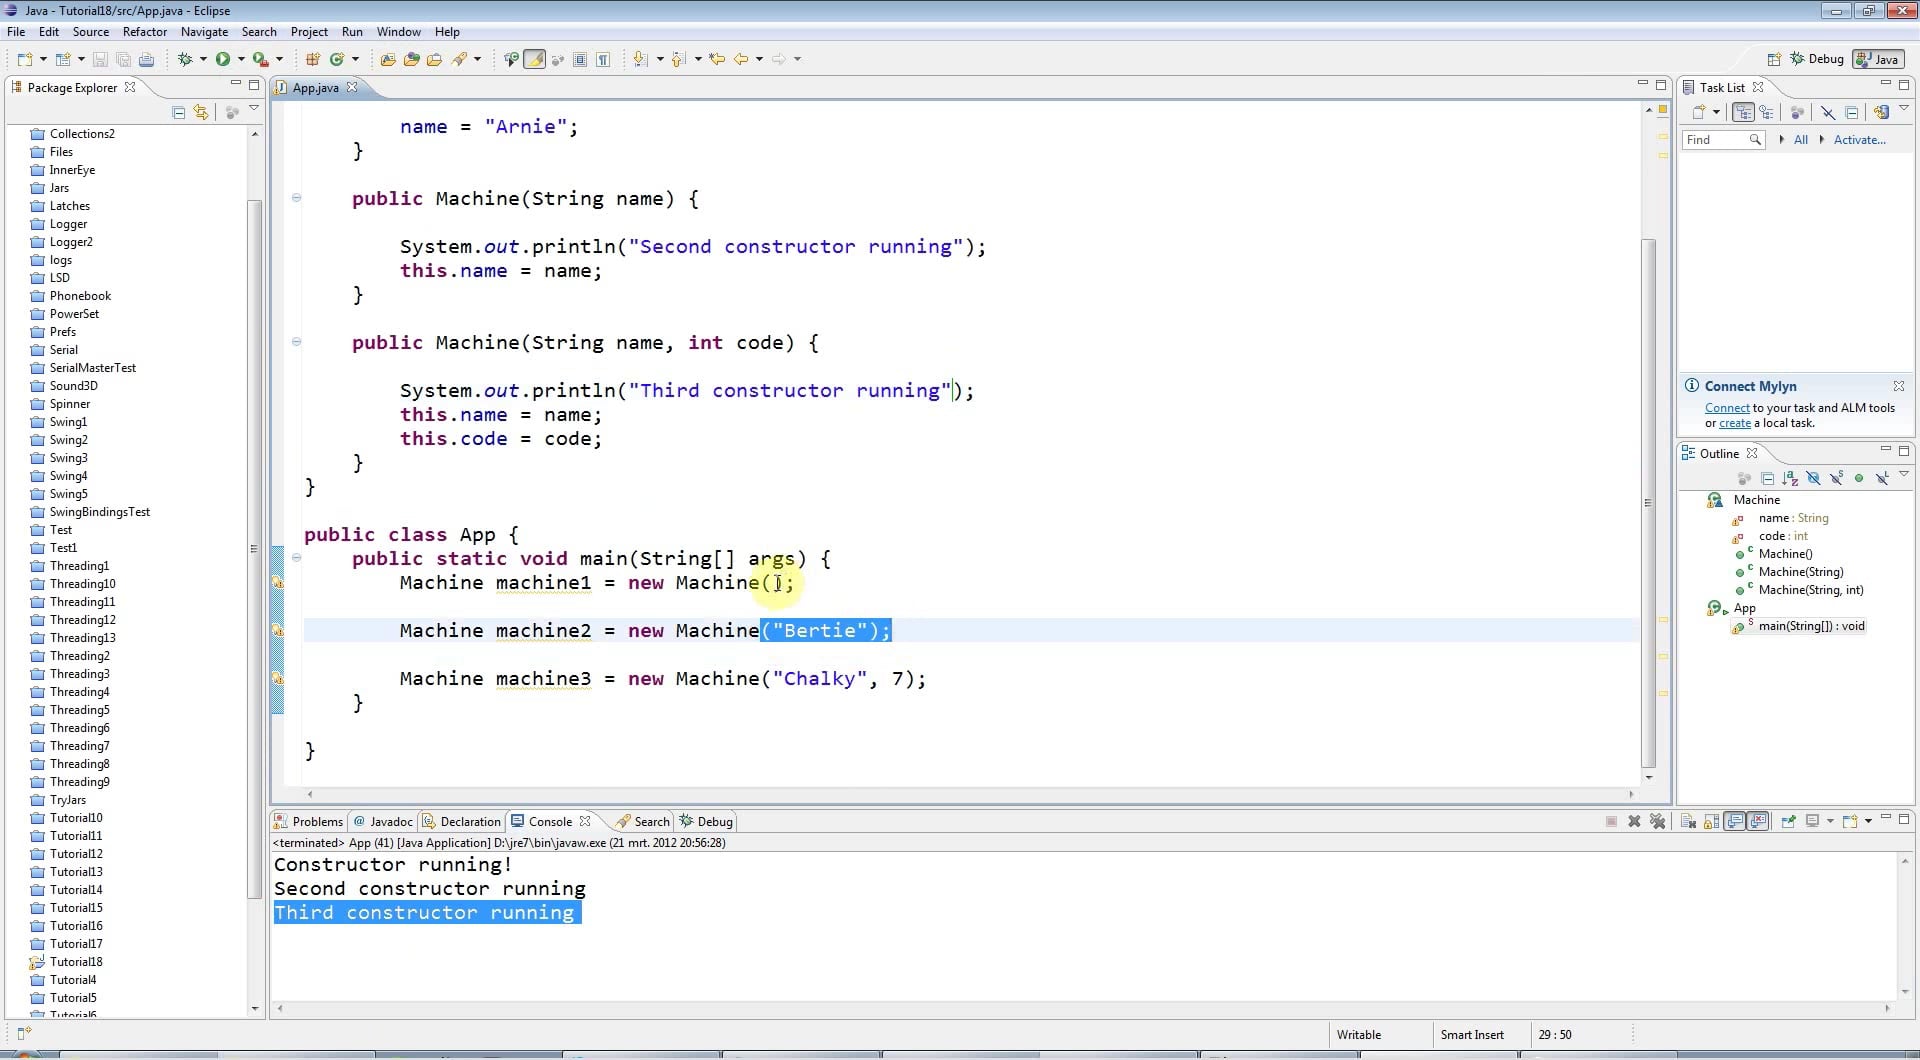The image size is (1920, 1060).
Task: Toggle Hide Static Members in Outline
Action: click(x=1836, y=478)
